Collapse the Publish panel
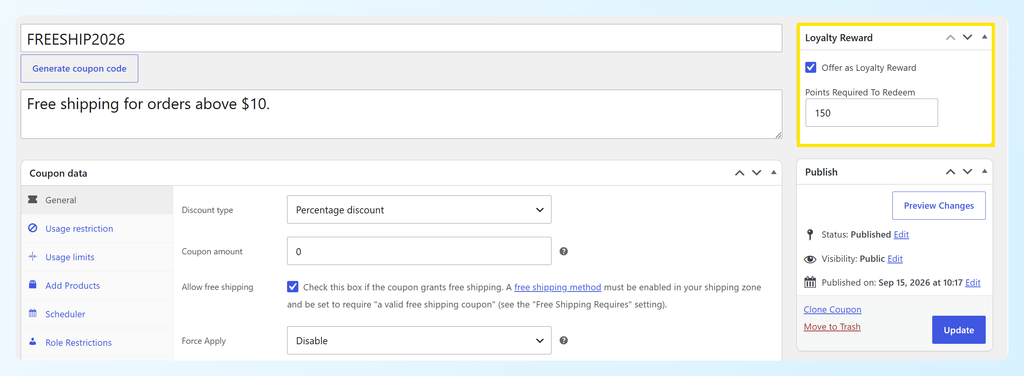This screenshot has height=376, width=1024. click(984, 172)
